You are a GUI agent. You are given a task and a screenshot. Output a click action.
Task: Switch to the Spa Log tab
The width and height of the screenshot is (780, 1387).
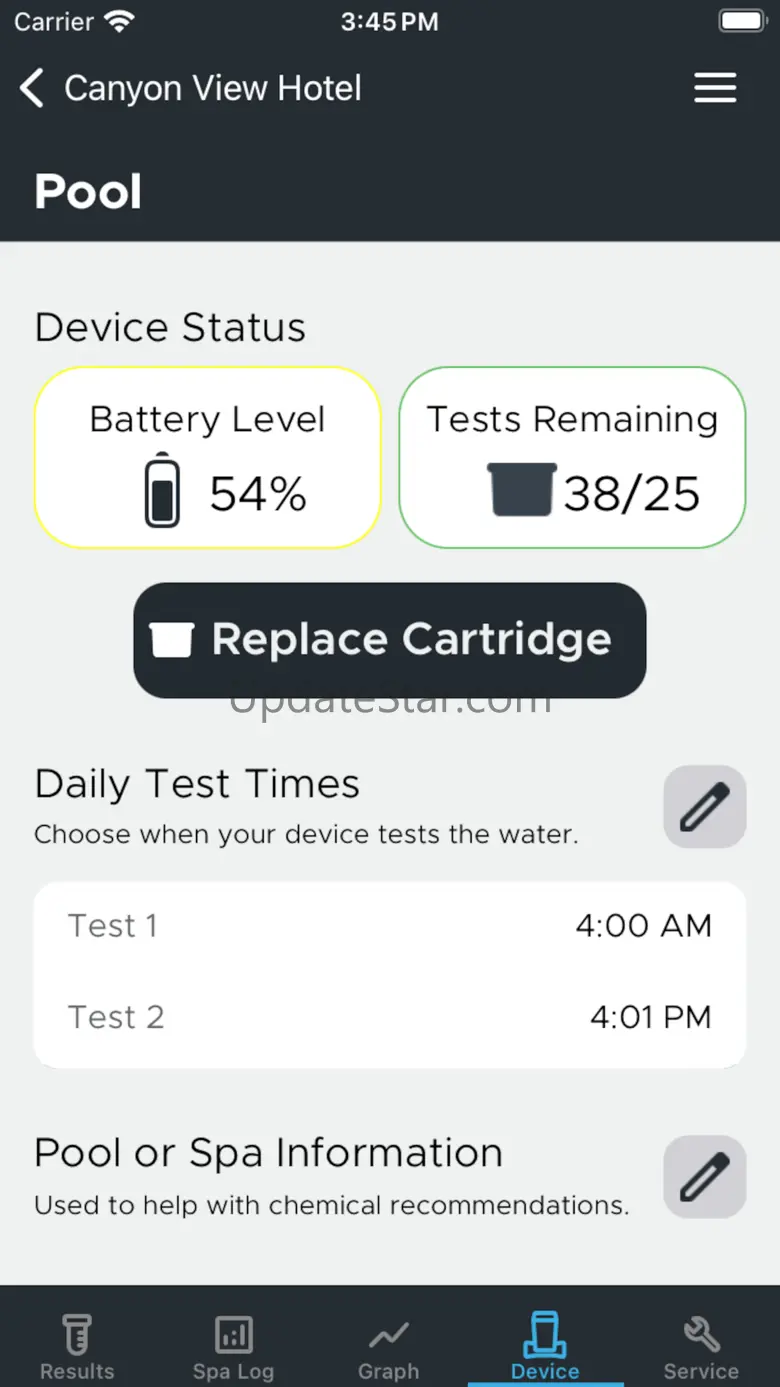coord(233,1346)
